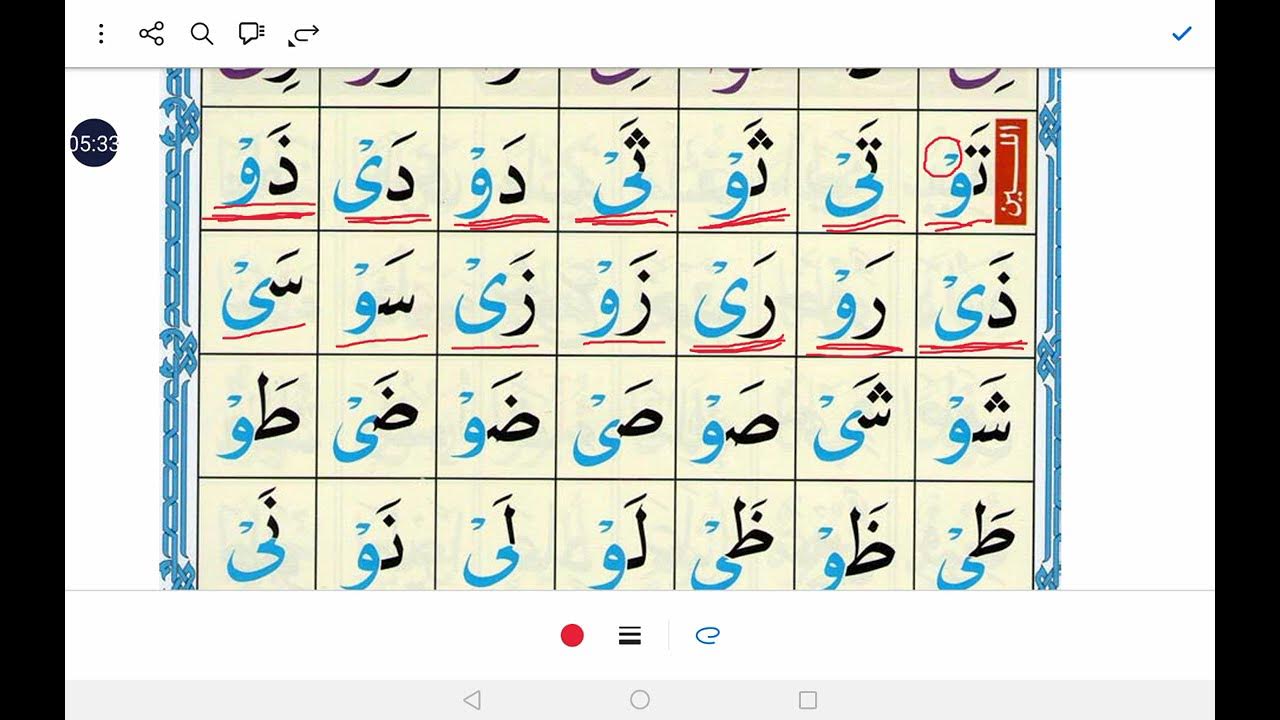Tap the undo/redo arrow icon

304,34
